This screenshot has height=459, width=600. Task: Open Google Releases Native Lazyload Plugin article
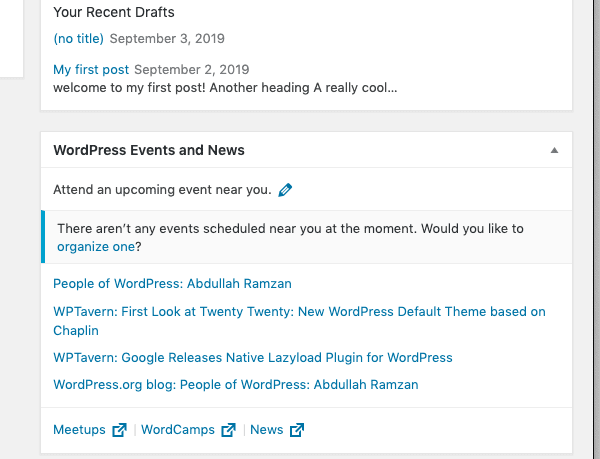point(253,358)
